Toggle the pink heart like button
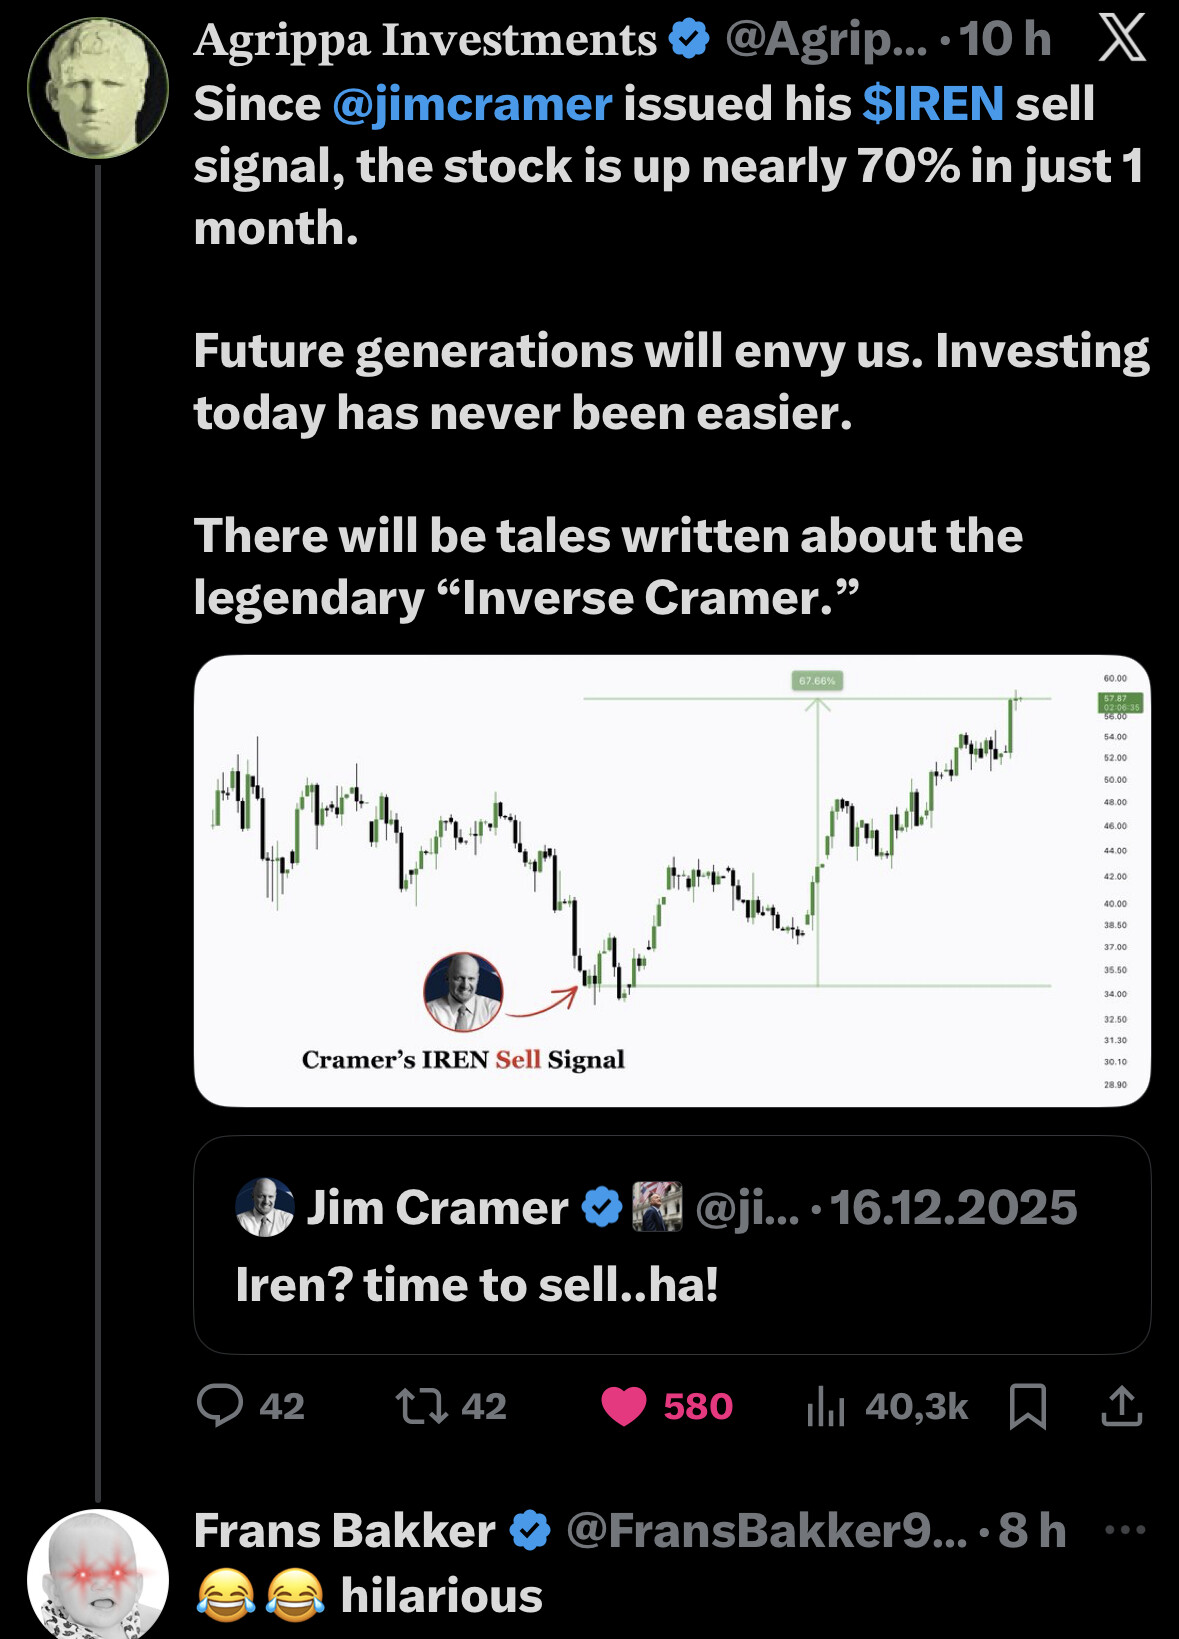The width and height of the screenshot is (1179, 1639). coord(625,1406)
